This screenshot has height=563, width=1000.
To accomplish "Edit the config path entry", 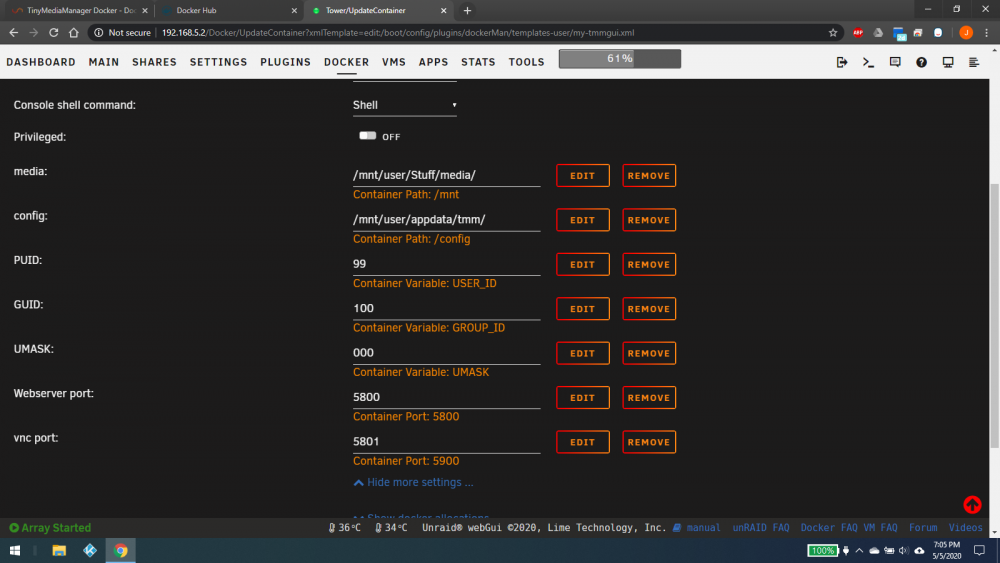I will 582,220.
